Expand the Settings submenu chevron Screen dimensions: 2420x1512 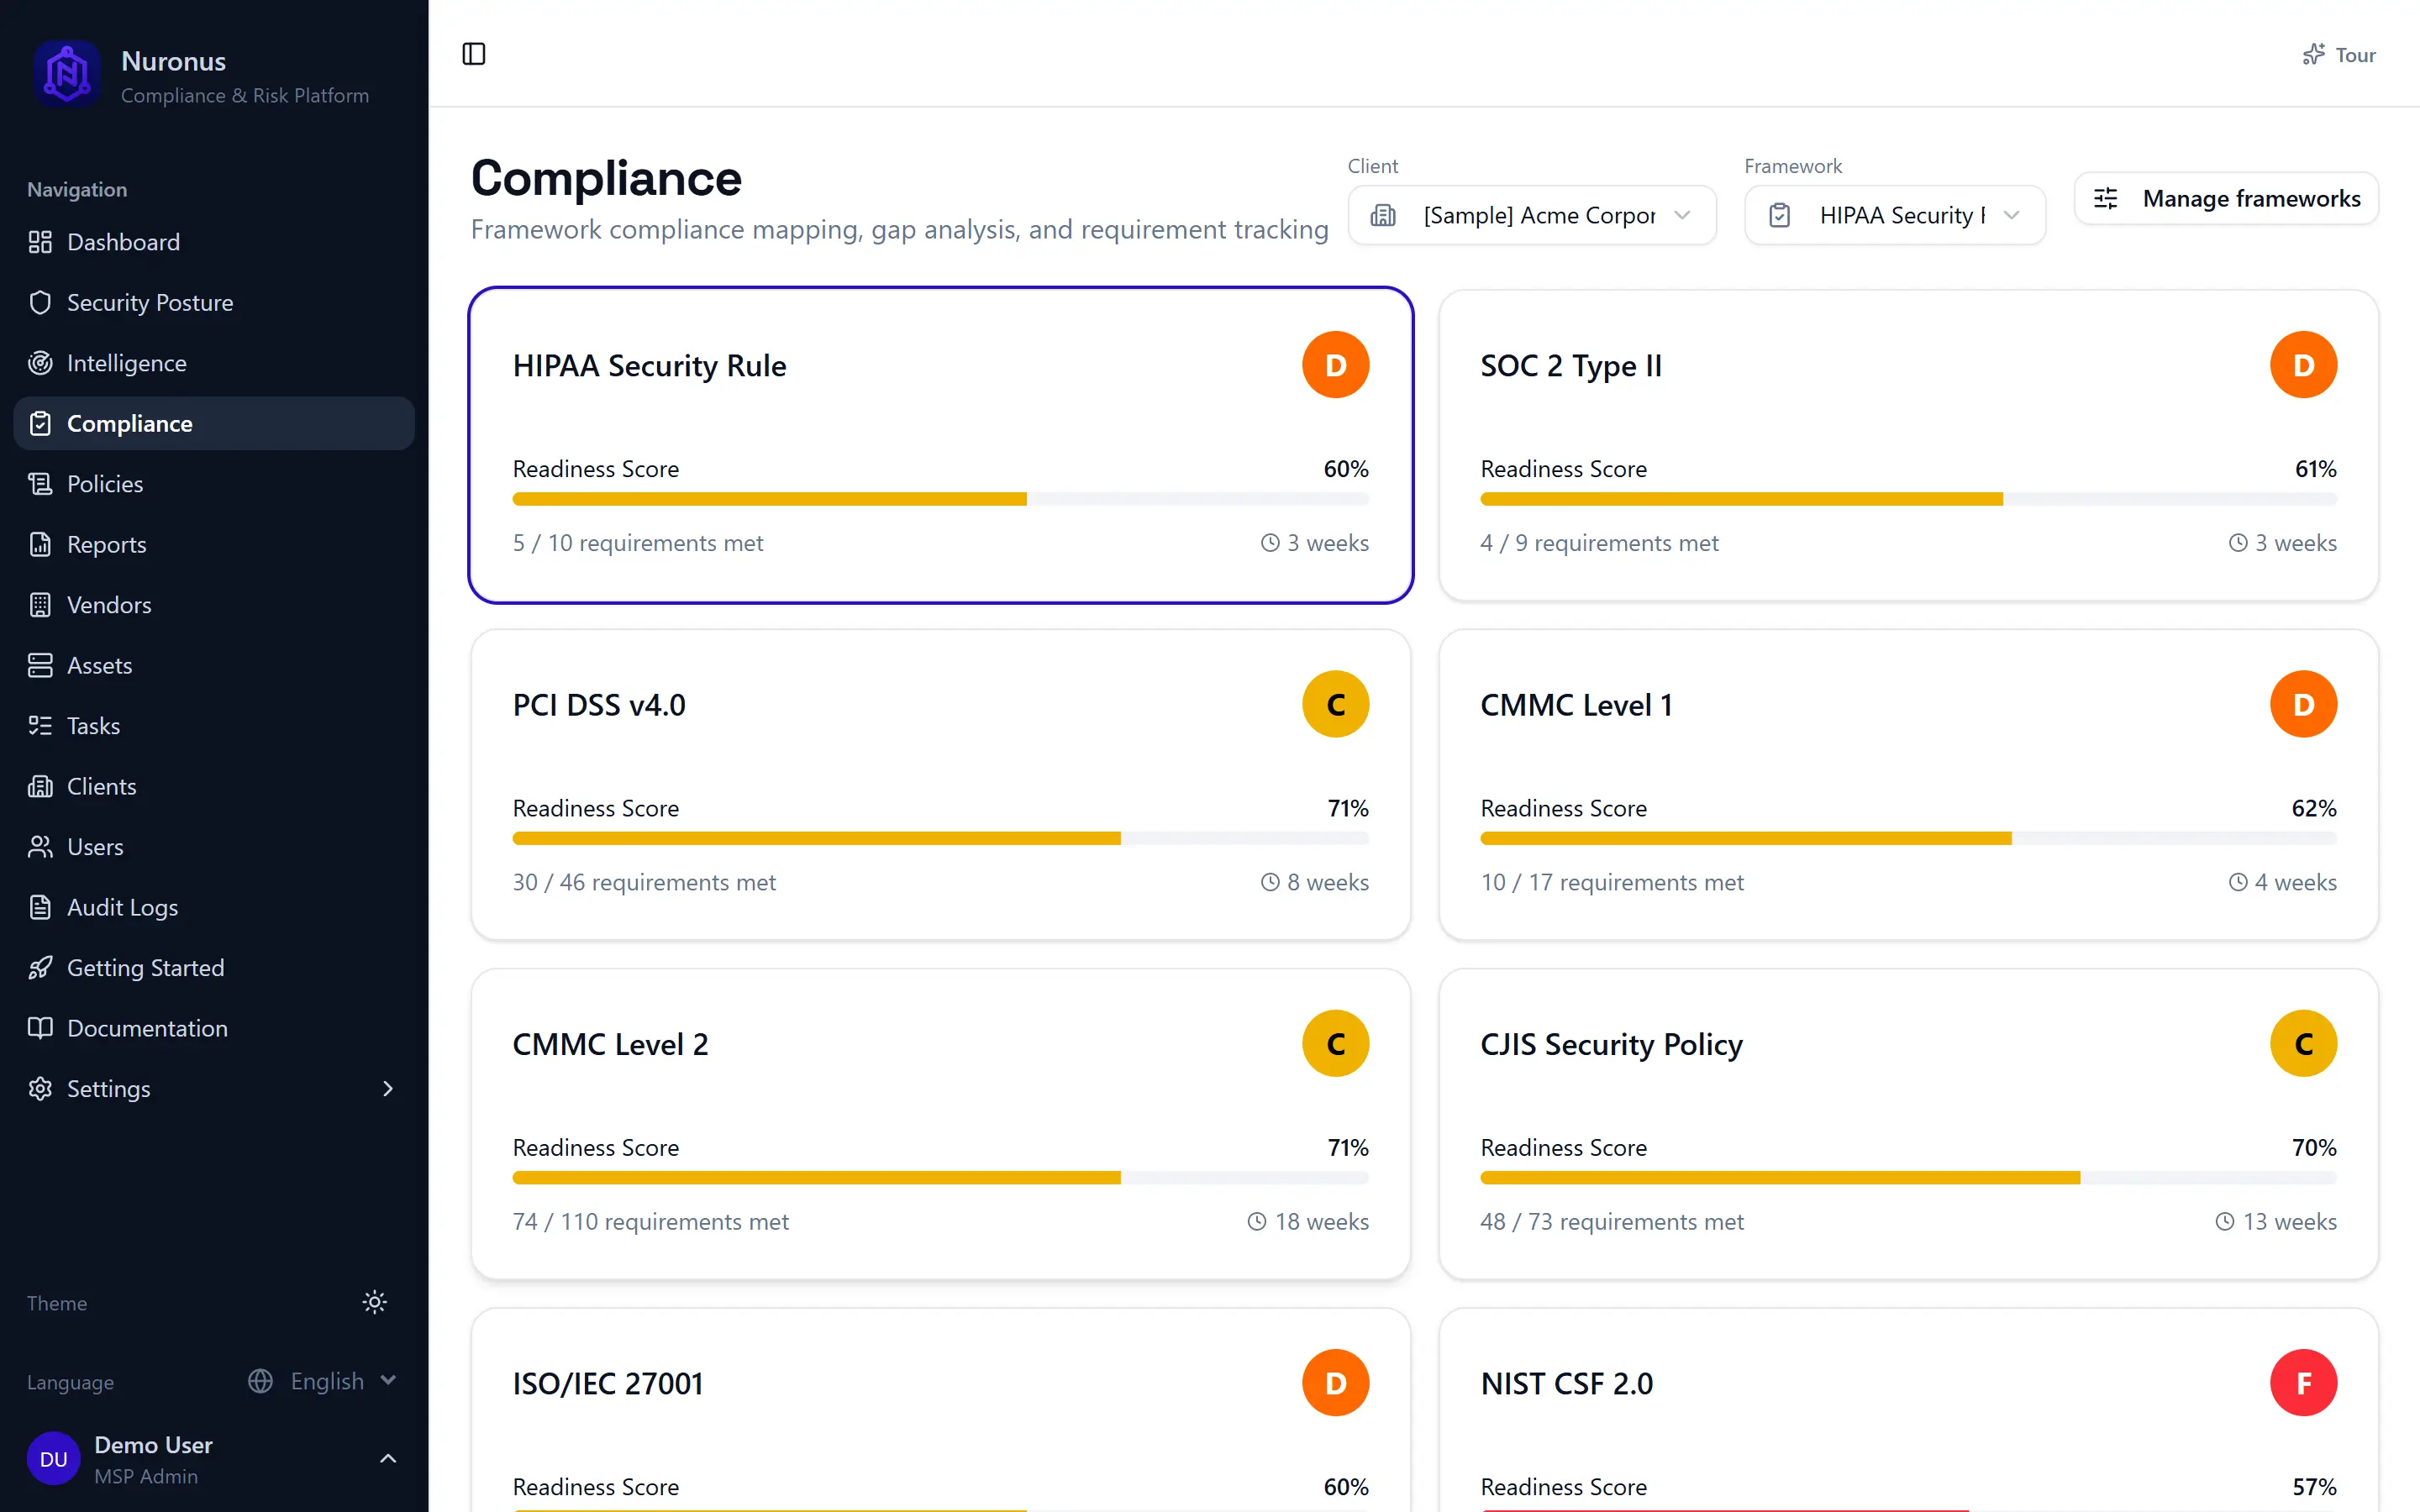click(388, 1088)
